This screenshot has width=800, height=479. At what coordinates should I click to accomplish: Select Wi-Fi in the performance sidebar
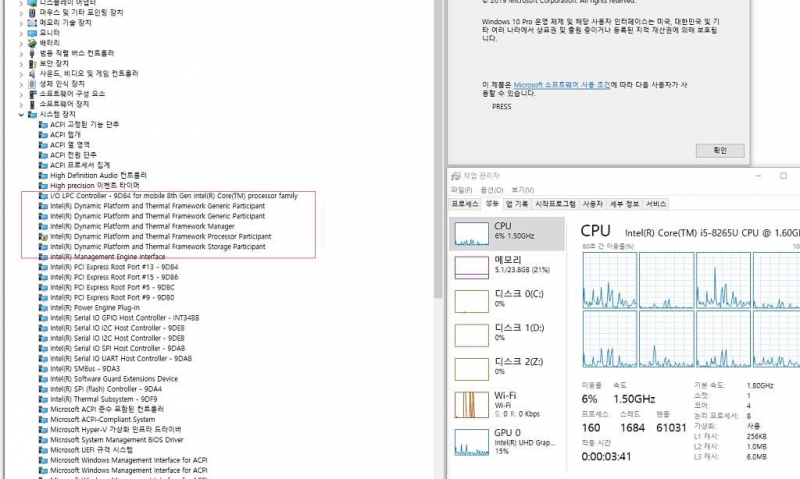[x=507, y=404]
